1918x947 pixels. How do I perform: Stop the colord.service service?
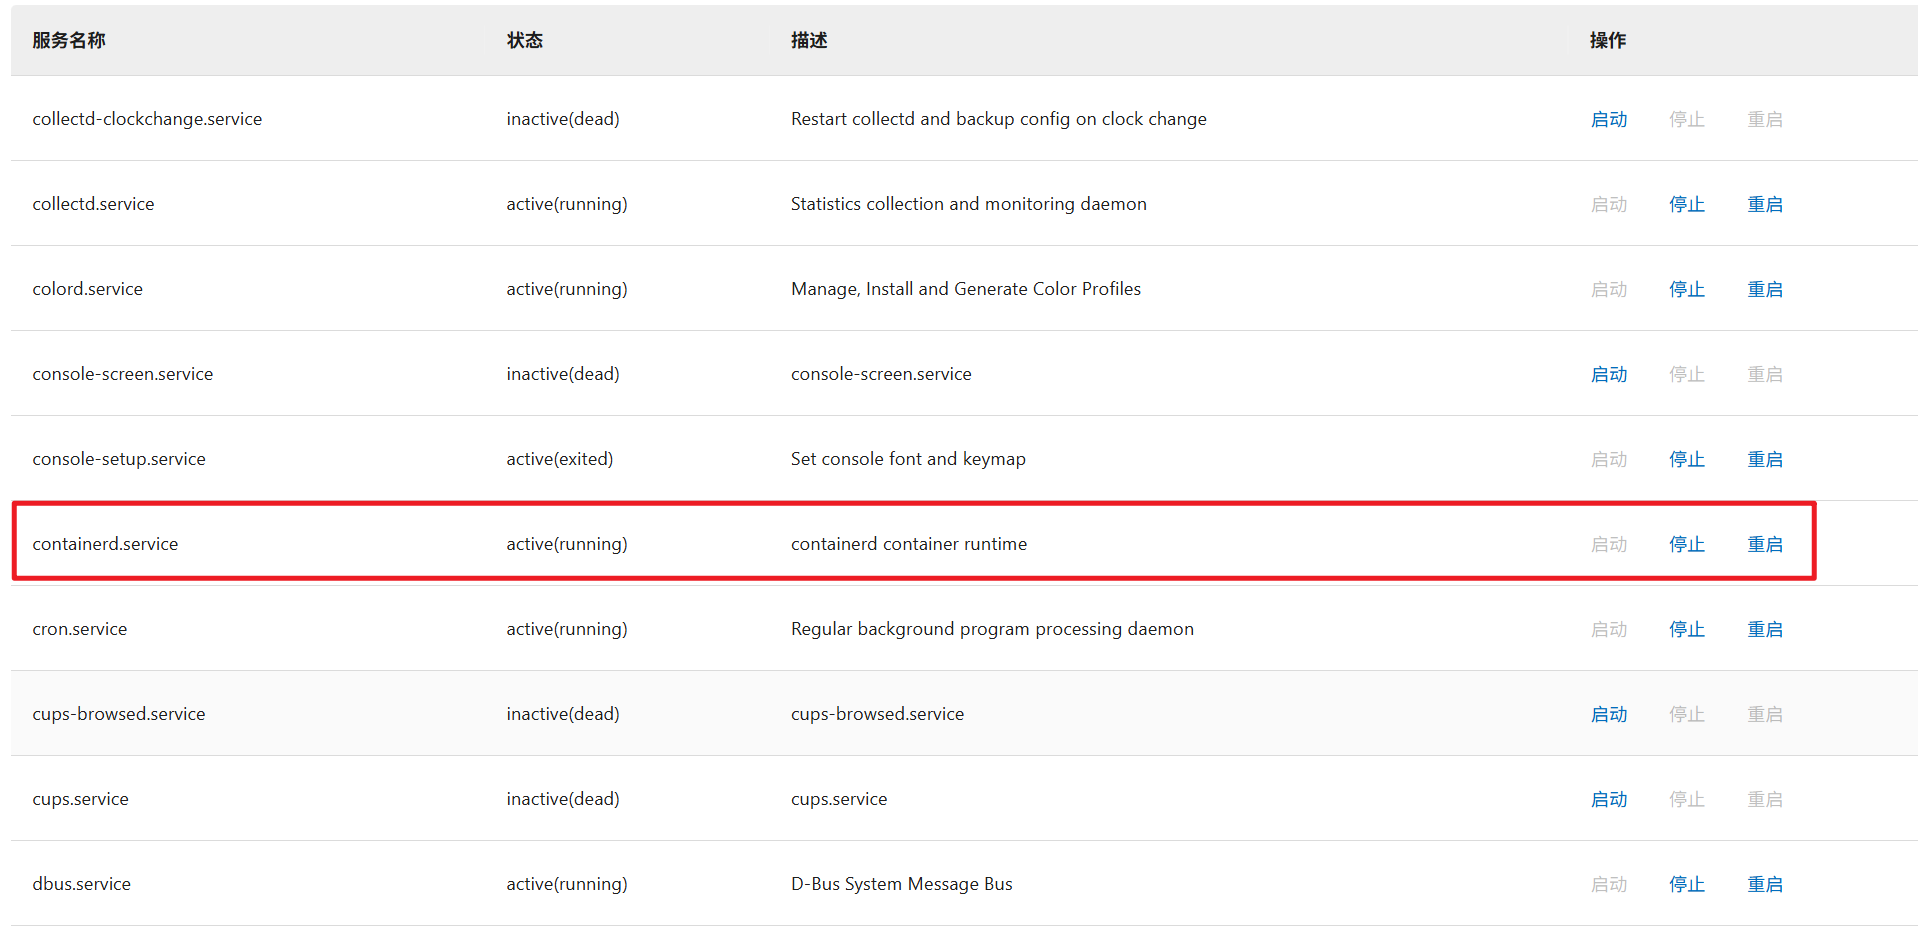tap(1686, 289)
